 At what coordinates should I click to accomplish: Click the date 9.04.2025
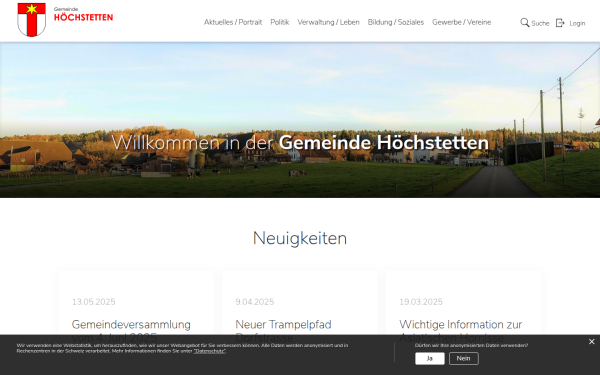click(254, 302)
